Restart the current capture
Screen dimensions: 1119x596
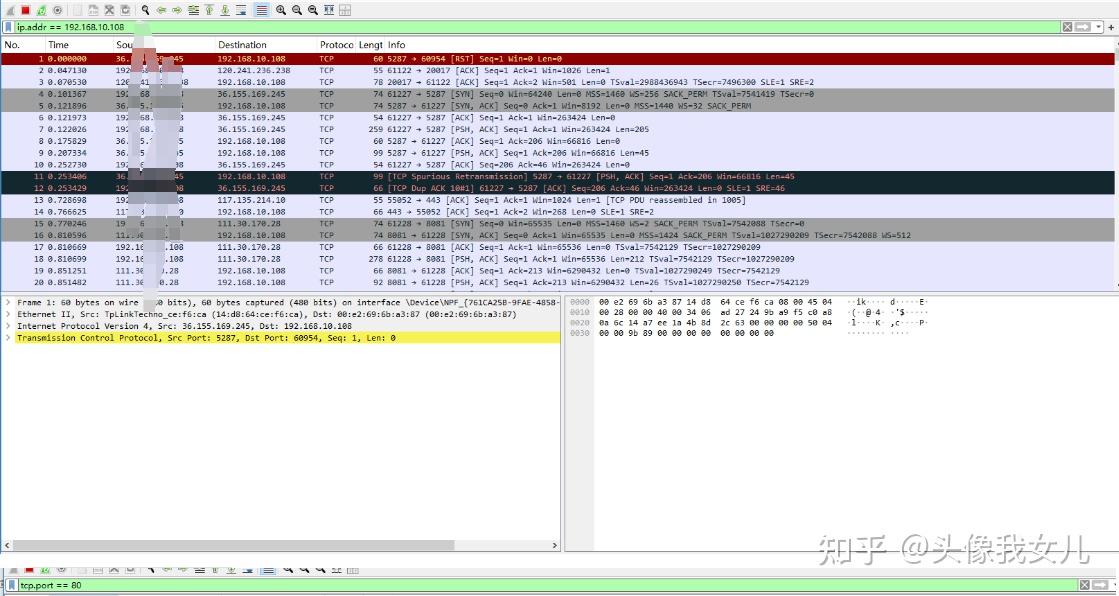[41, 10]
